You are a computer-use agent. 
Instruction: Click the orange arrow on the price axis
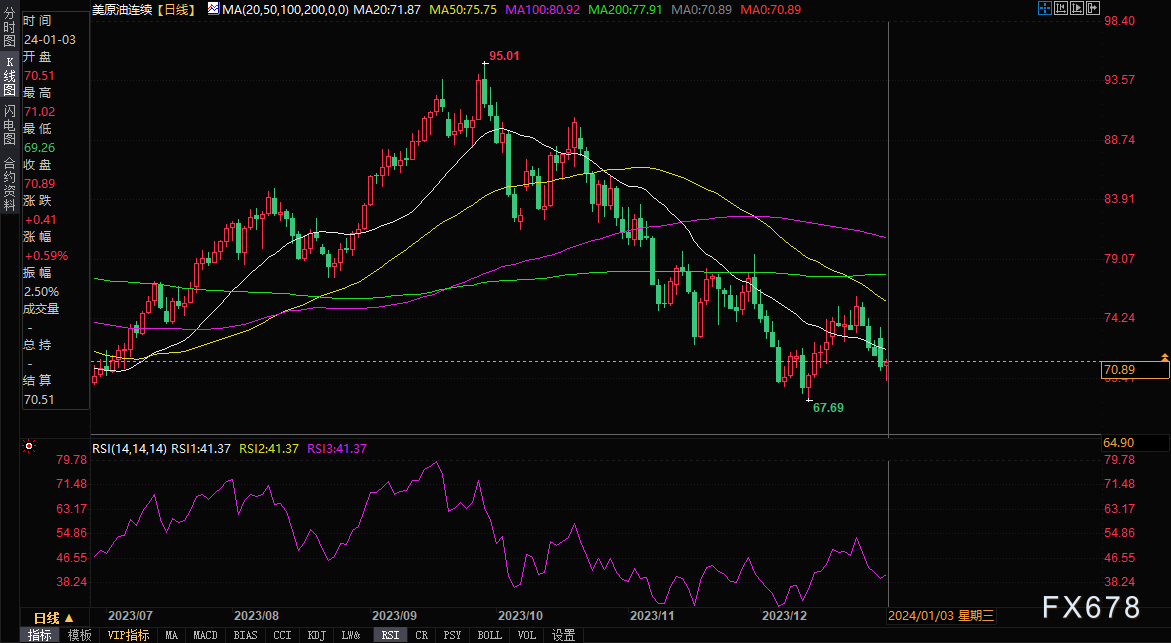point(1165,358)
